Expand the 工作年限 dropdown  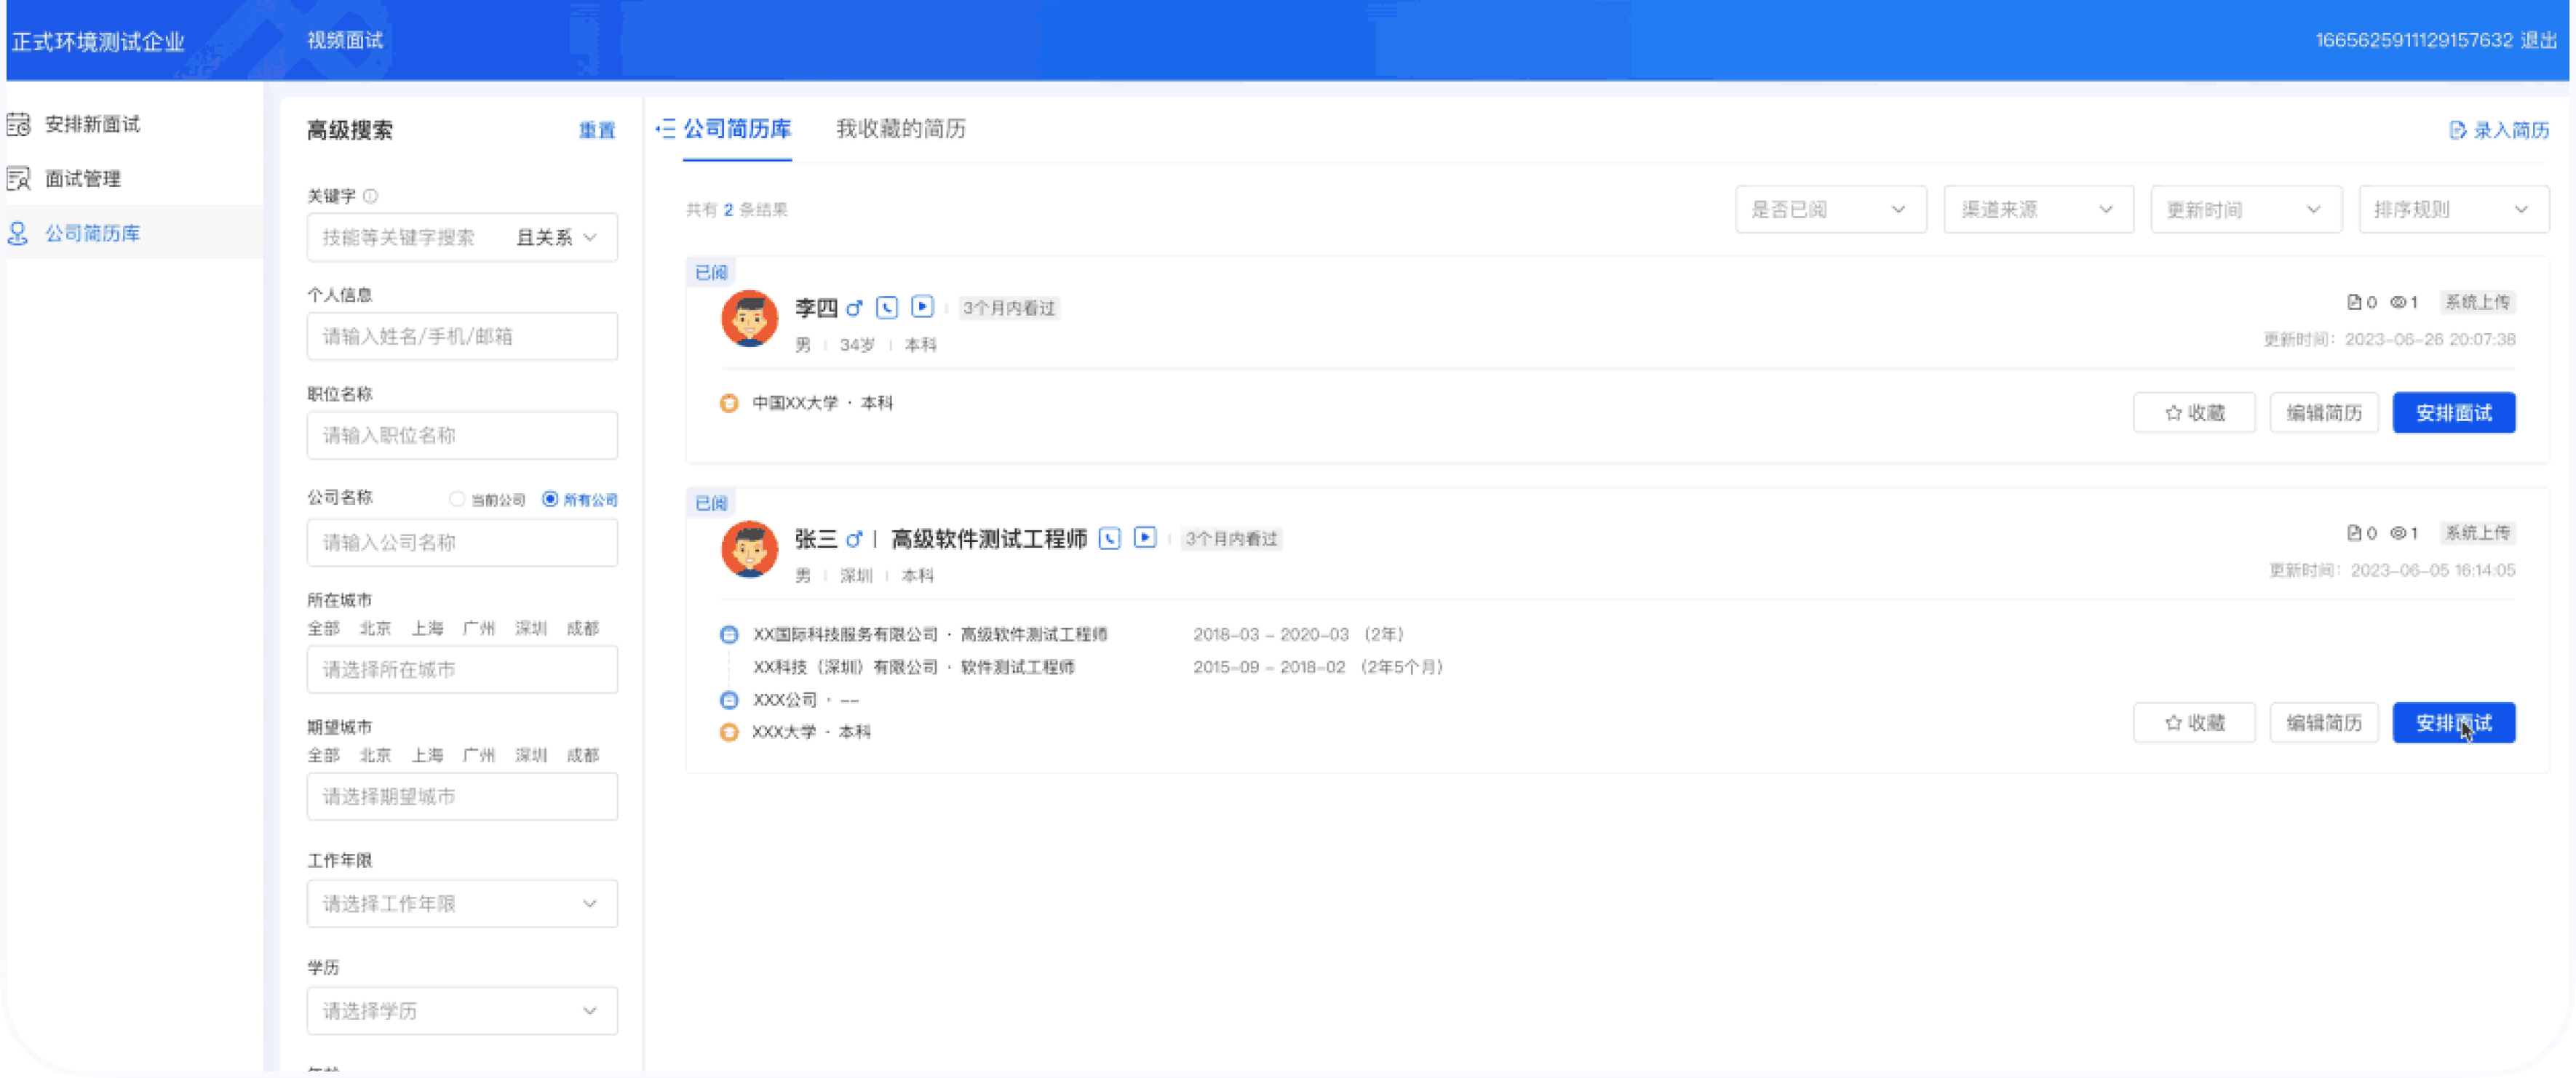(x=462, y=902)
